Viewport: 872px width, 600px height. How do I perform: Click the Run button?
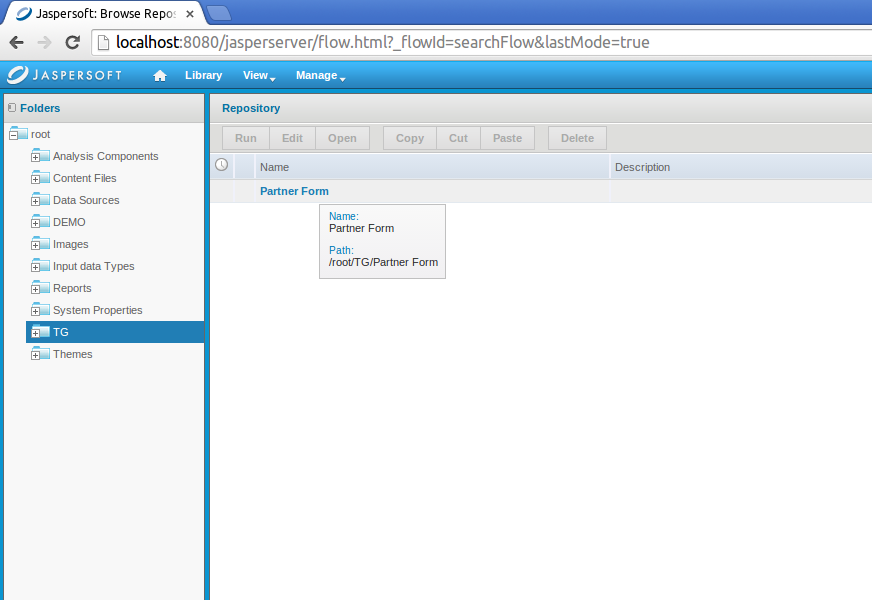coord(245,137)
